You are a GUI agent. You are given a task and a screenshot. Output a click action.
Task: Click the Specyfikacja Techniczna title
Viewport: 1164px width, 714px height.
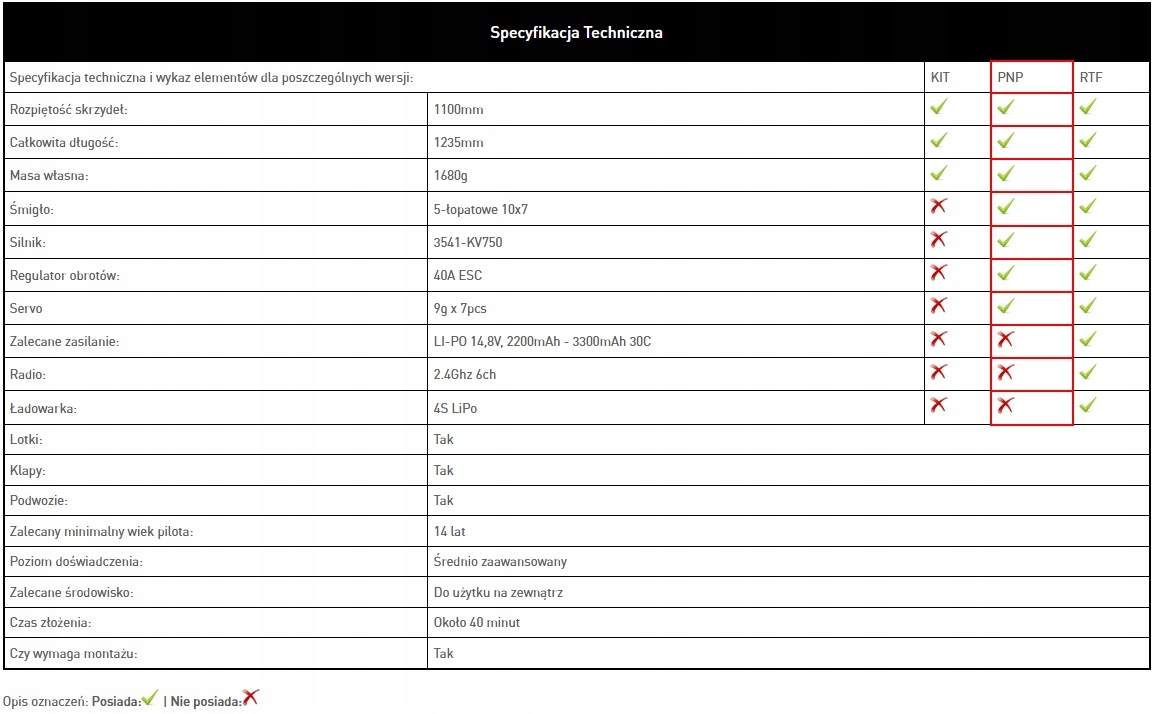[x=576, y=33]
